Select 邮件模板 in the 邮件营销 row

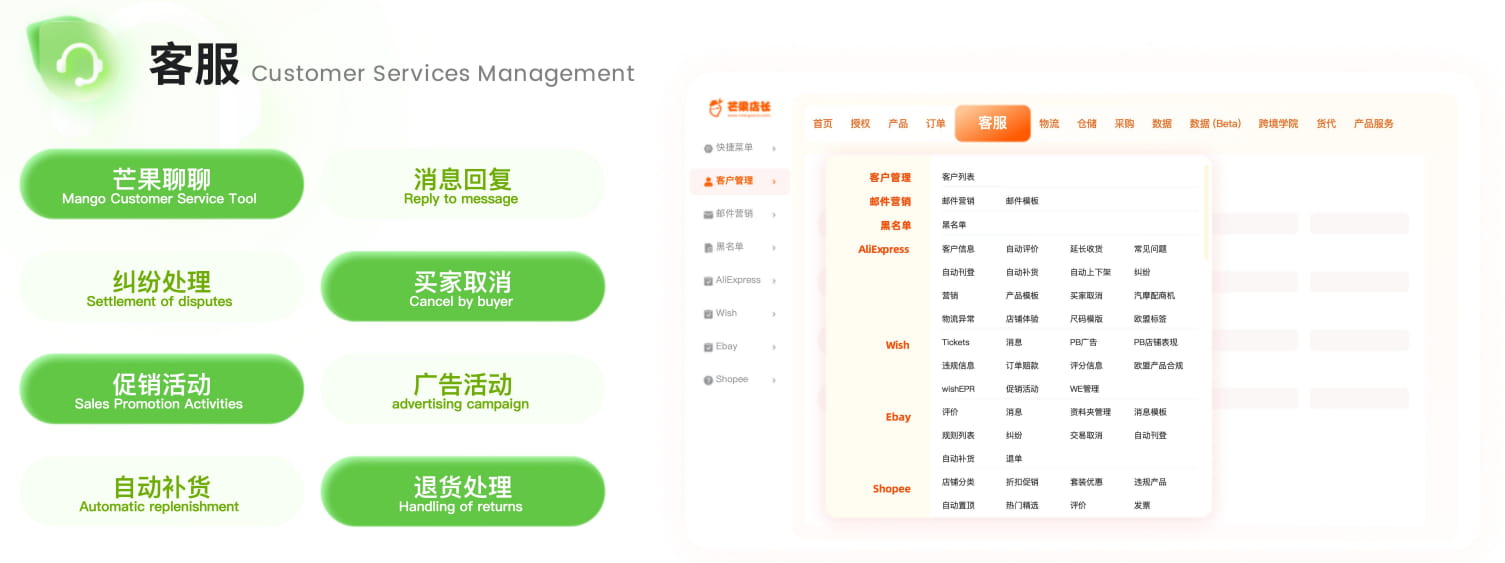(x=1022, y=201)
